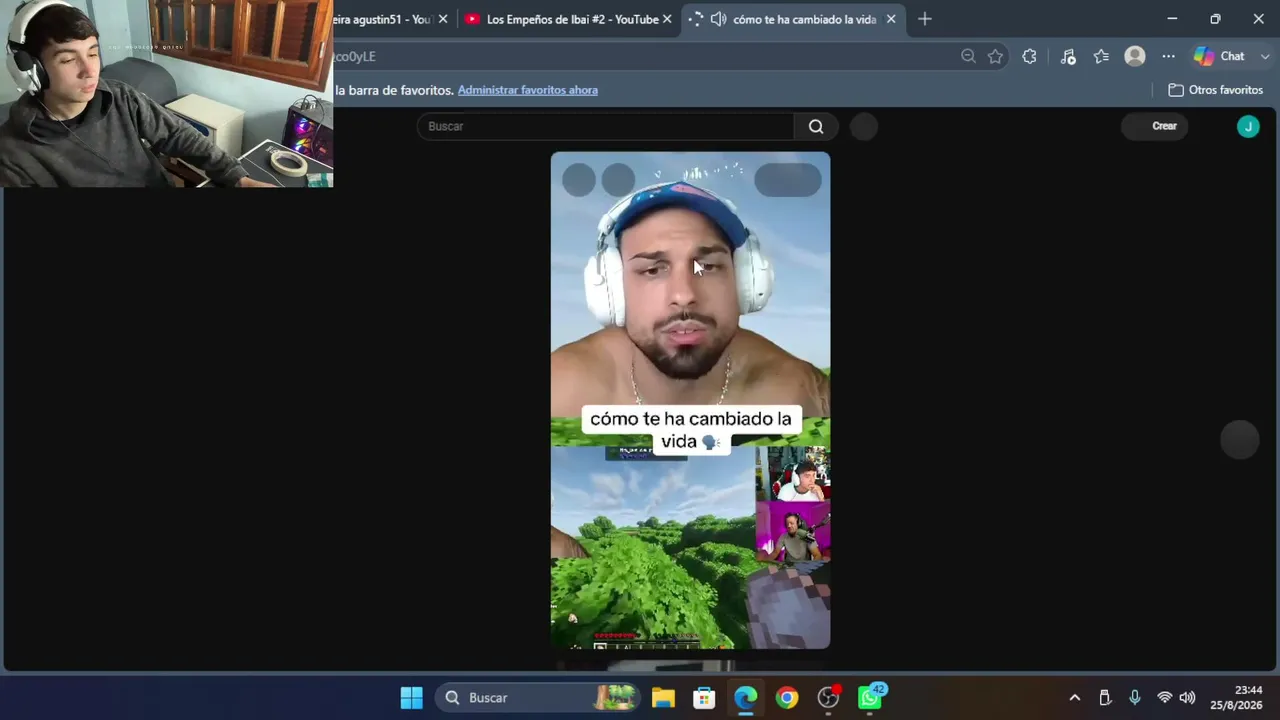Click the Short video player

[690, 400]
